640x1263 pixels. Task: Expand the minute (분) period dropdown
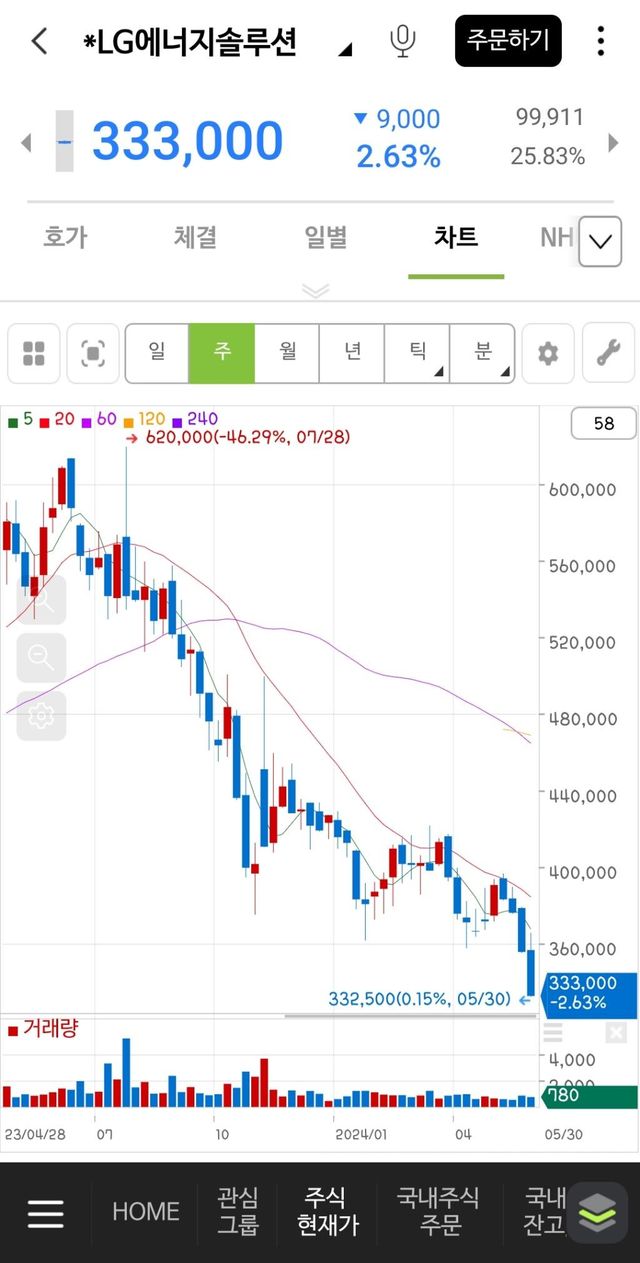pyautogui.click(x=483, y=353)
